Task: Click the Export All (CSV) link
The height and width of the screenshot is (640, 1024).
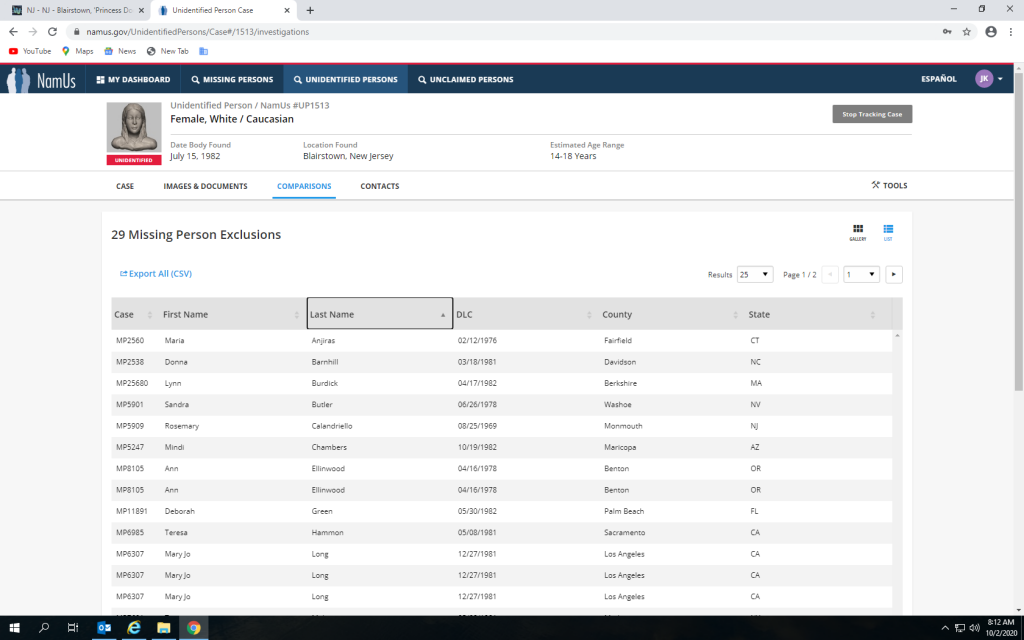Action: pos(156,274)
